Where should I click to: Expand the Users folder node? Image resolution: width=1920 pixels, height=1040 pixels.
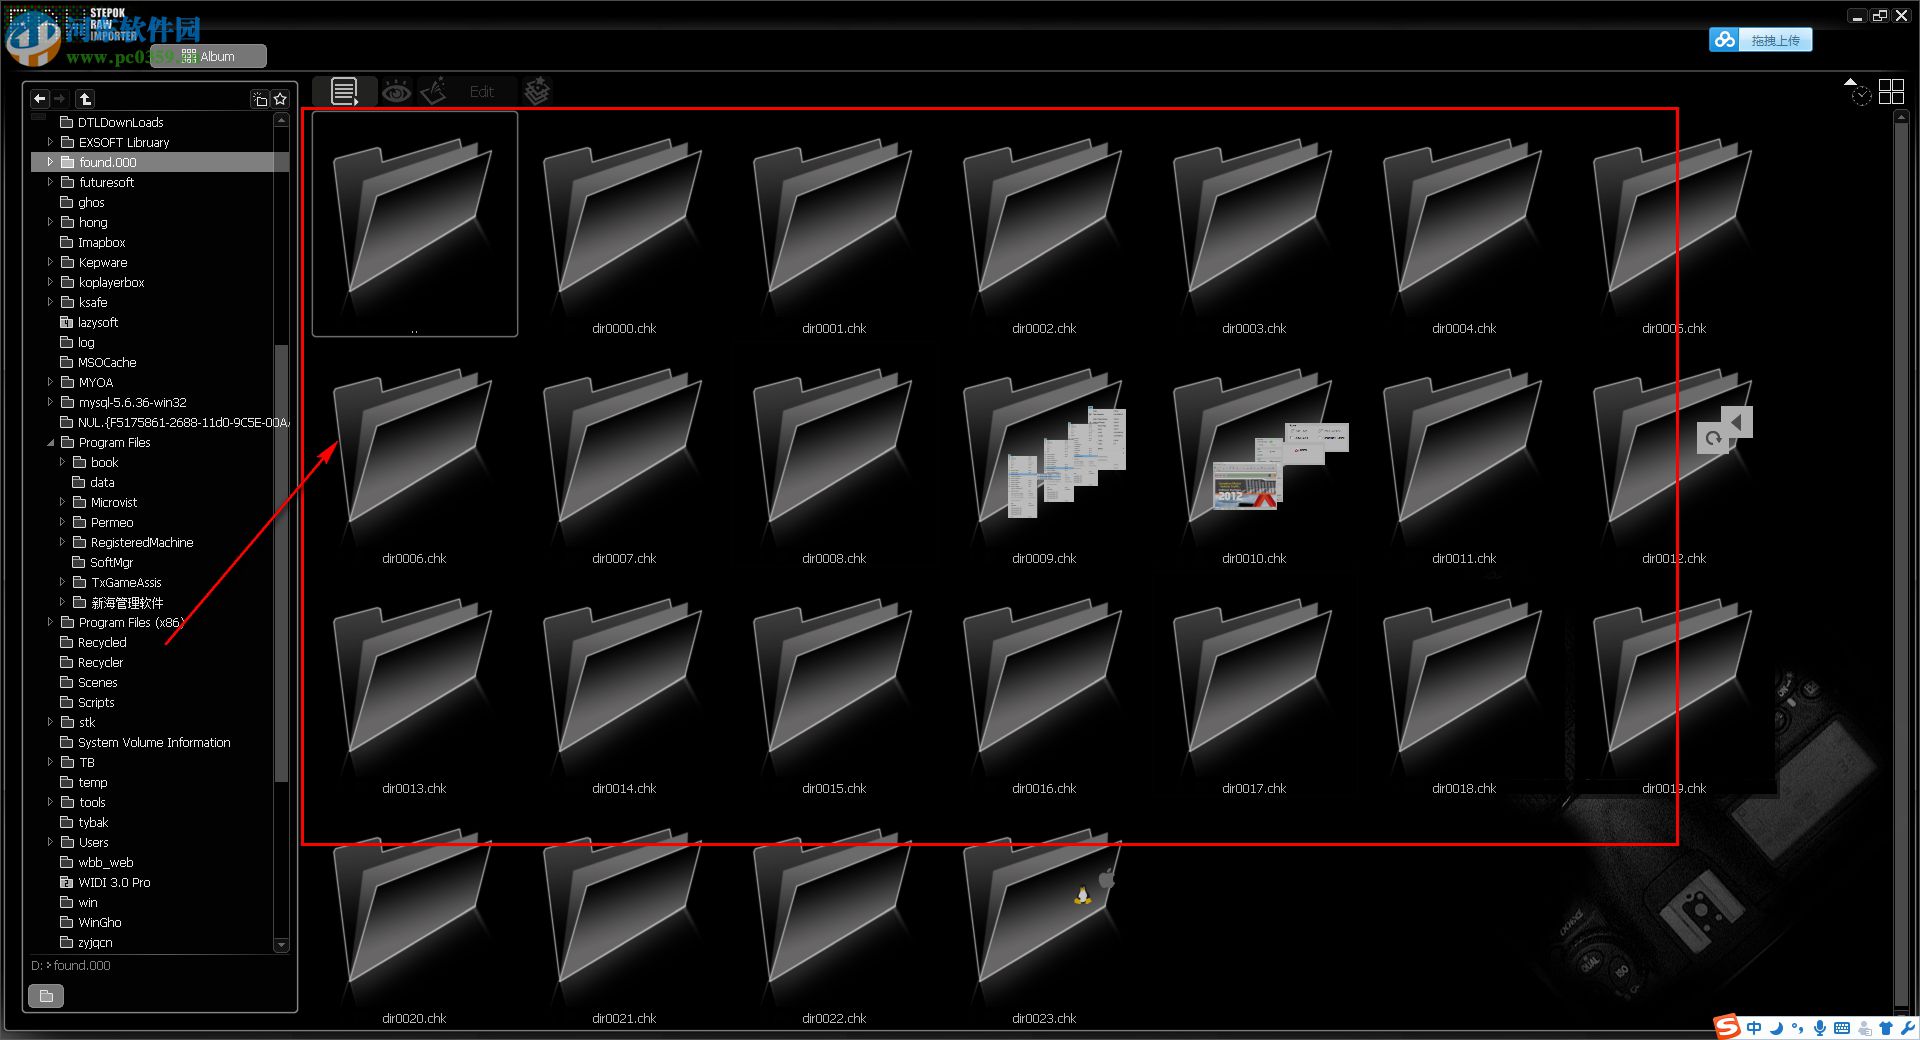pyautogui.click(x=50, y=842)
